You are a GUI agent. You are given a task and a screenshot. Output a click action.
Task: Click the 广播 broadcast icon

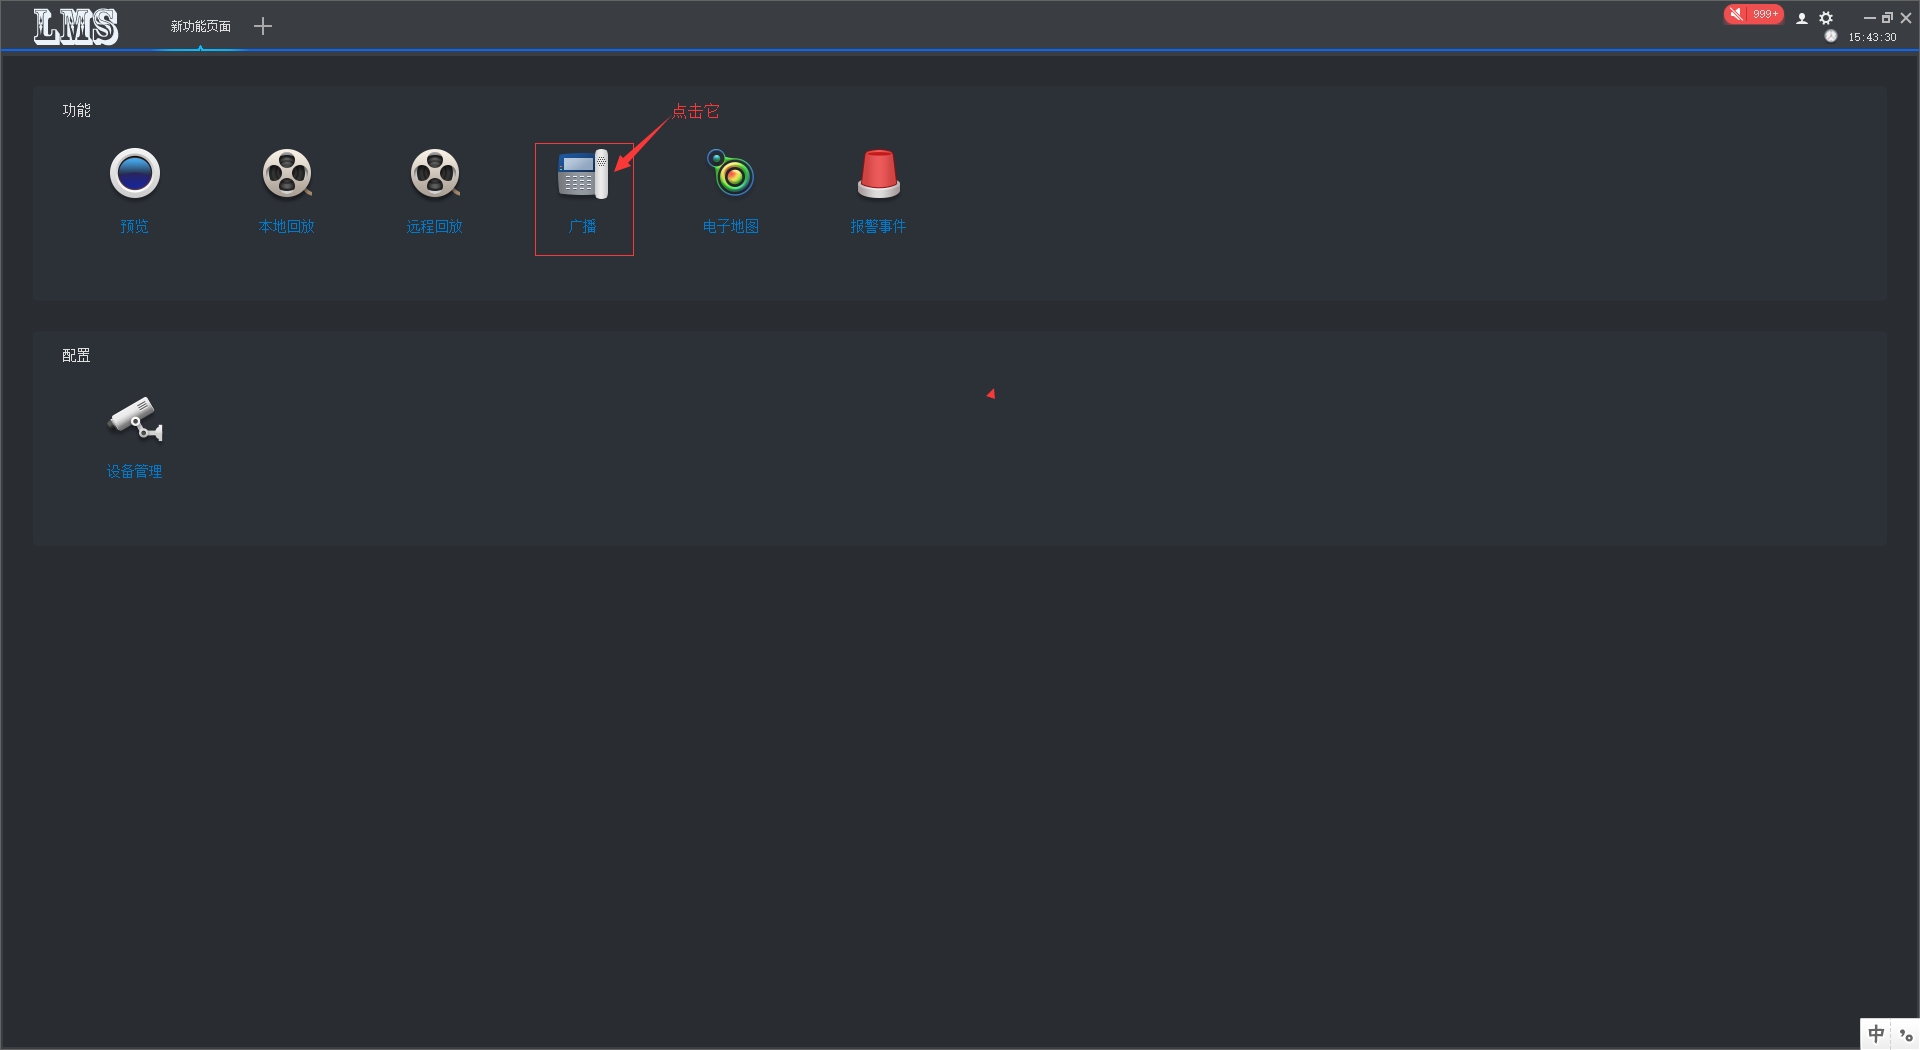pyautogui.click(x=583, y=176)
